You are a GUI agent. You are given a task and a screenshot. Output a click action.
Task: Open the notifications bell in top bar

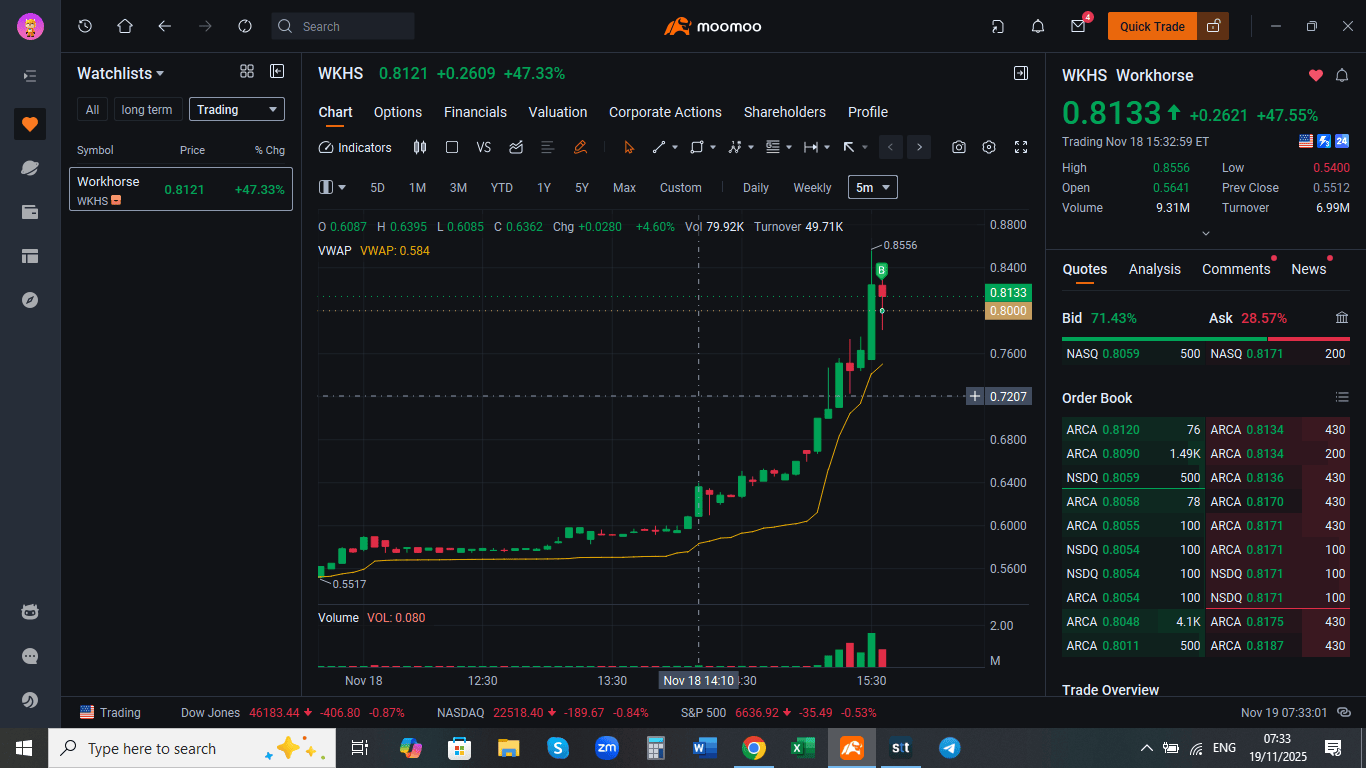click(1038, 27)
